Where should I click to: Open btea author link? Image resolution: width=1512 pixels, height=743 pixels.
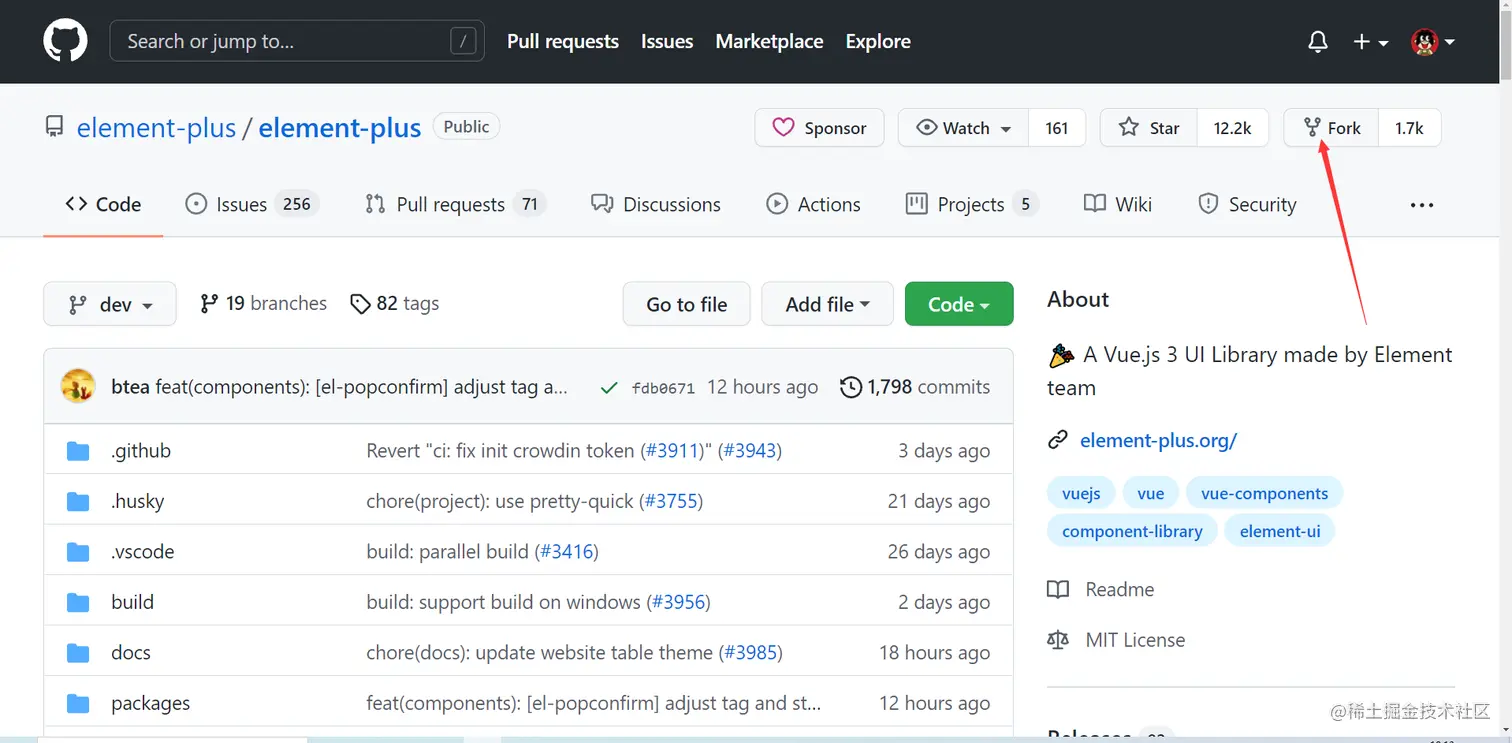[130, 387]
